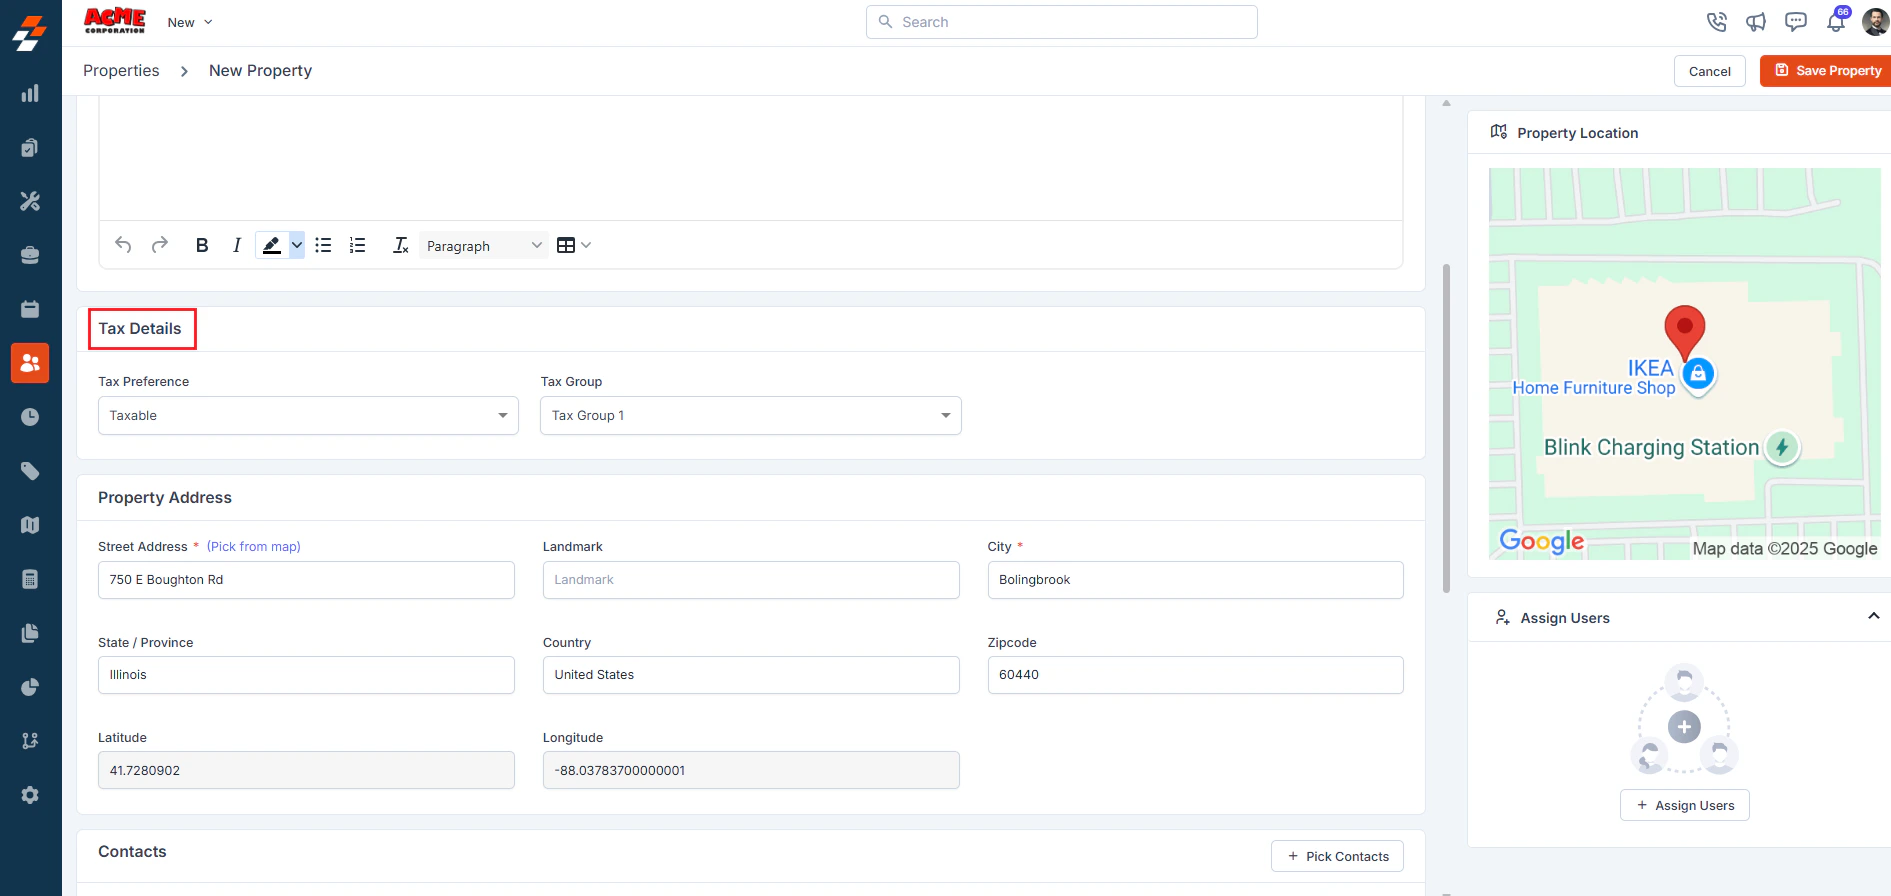Open the clipboard documents sidebar icon
Viewport: 1891px width, 896px height.
(30, 147)
